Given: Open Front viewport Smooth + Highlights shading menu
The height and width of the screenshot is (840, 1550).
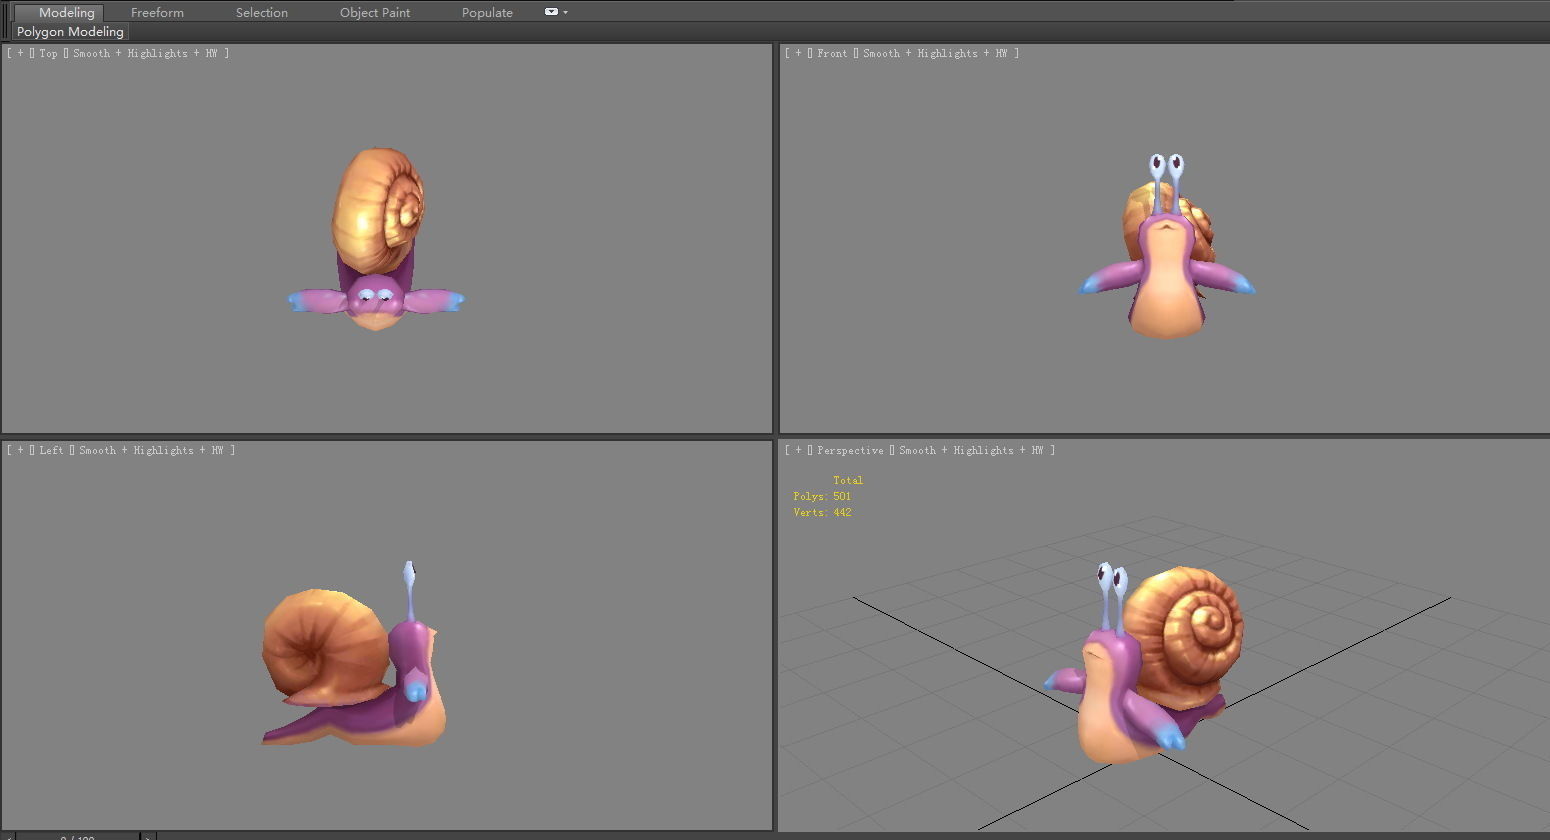Looking at the screenshot, I should 935,53.
